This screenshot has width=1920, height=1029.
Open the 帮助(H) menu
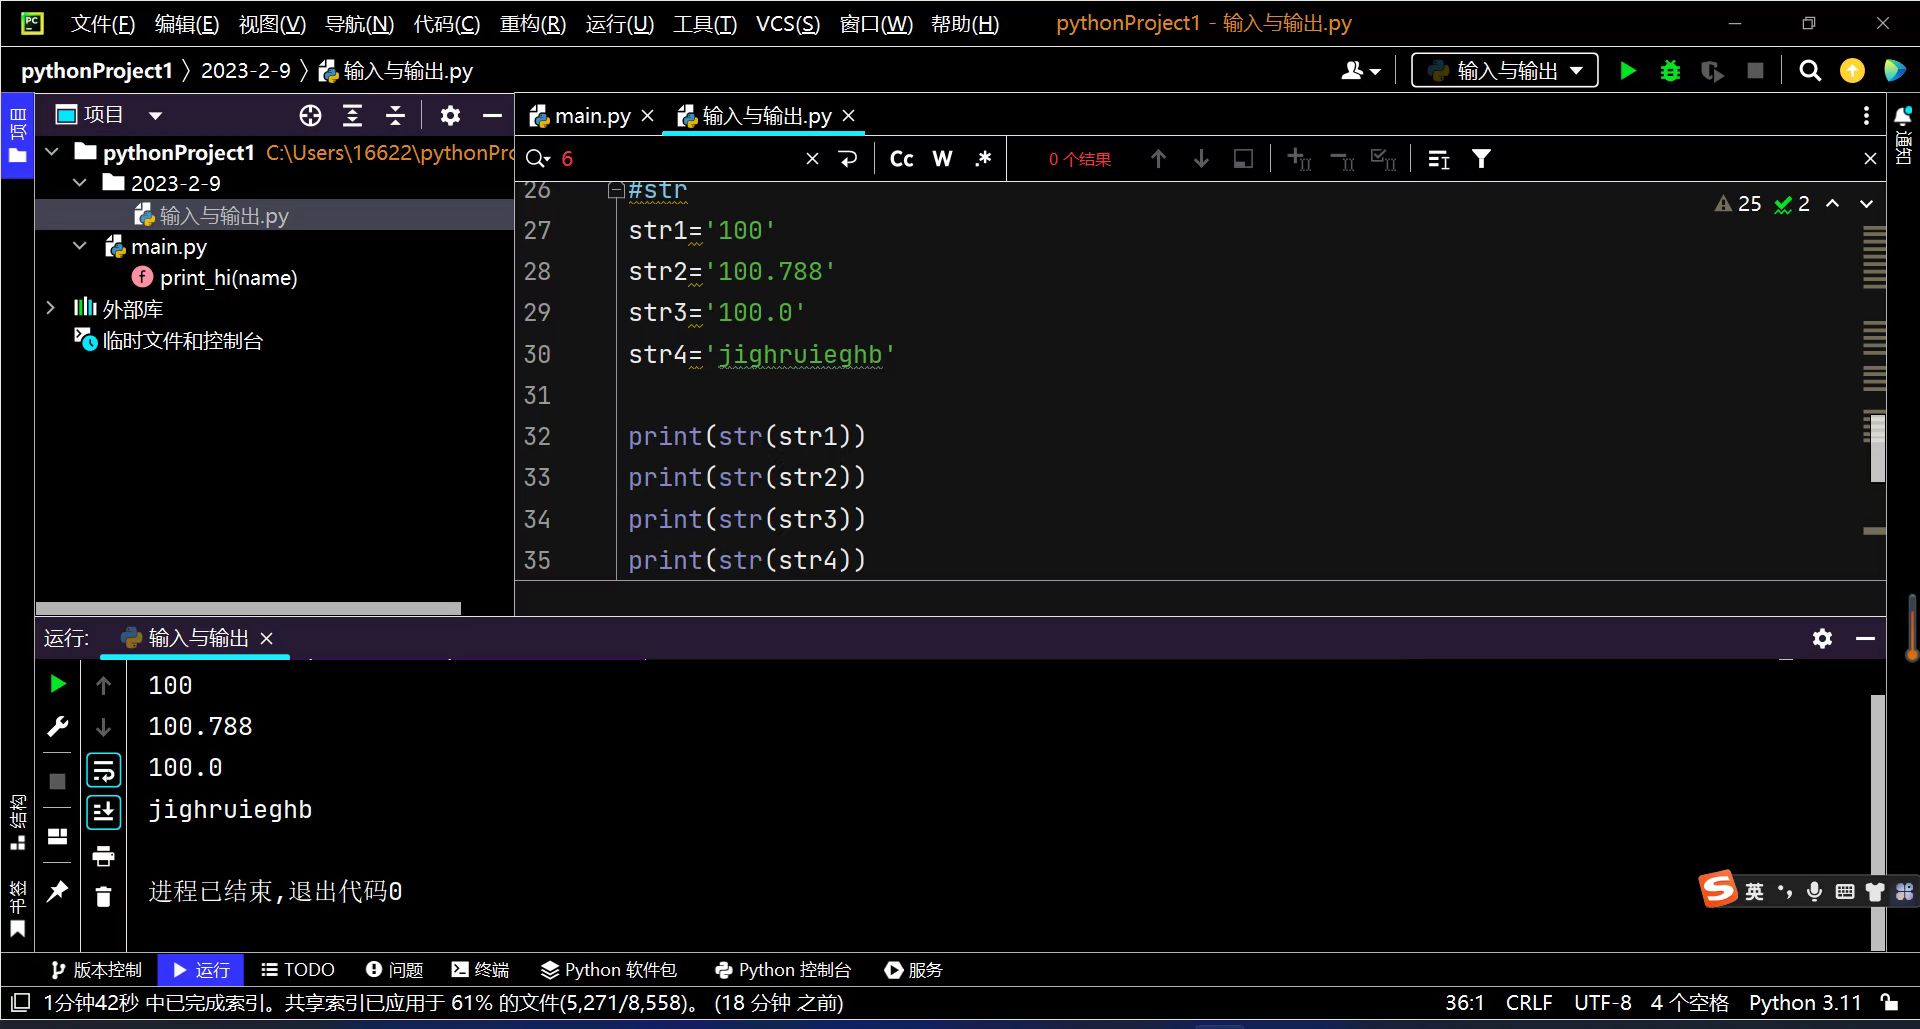964,24
